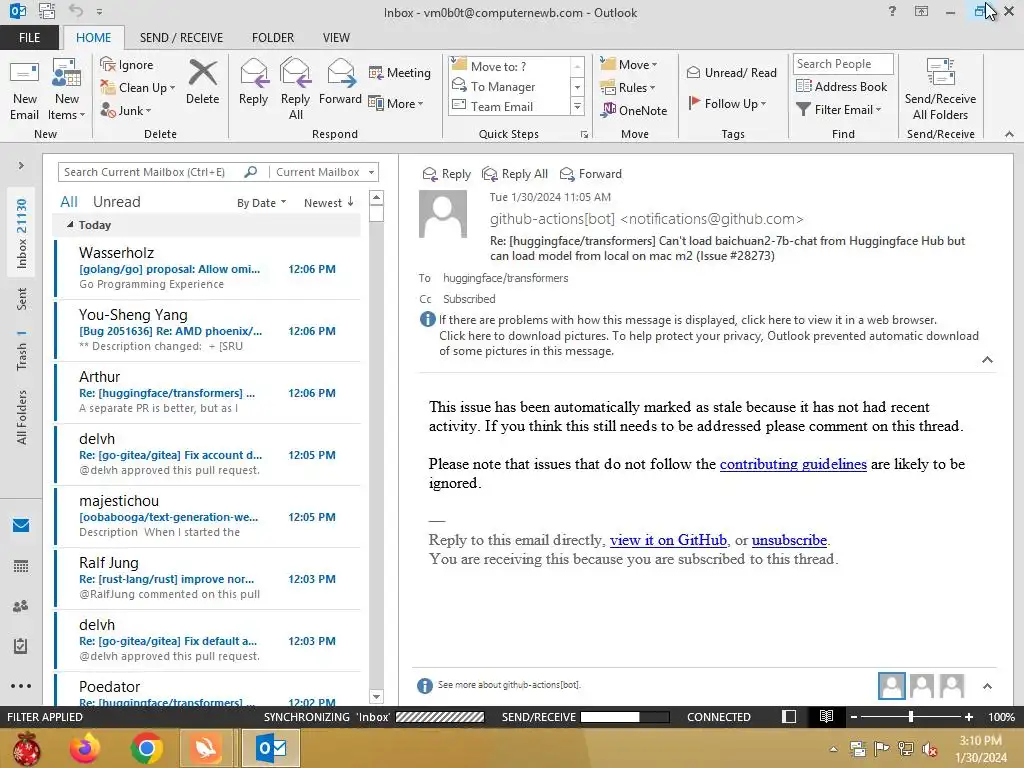Collapse the message header

[987, 360]
